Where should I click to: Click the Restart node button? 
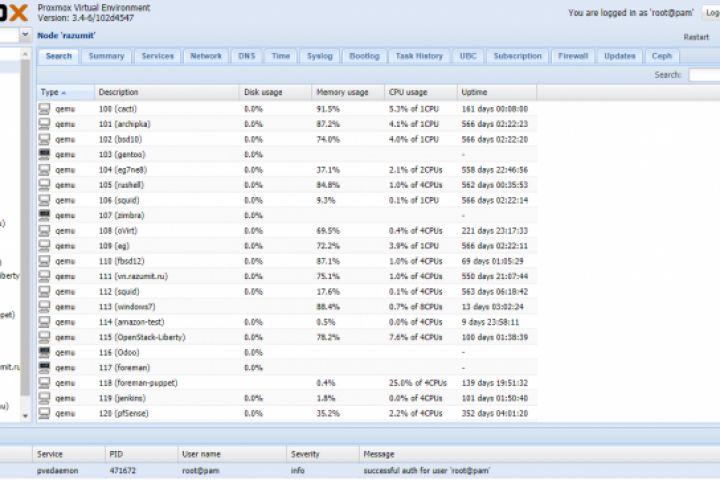[696, 37]
